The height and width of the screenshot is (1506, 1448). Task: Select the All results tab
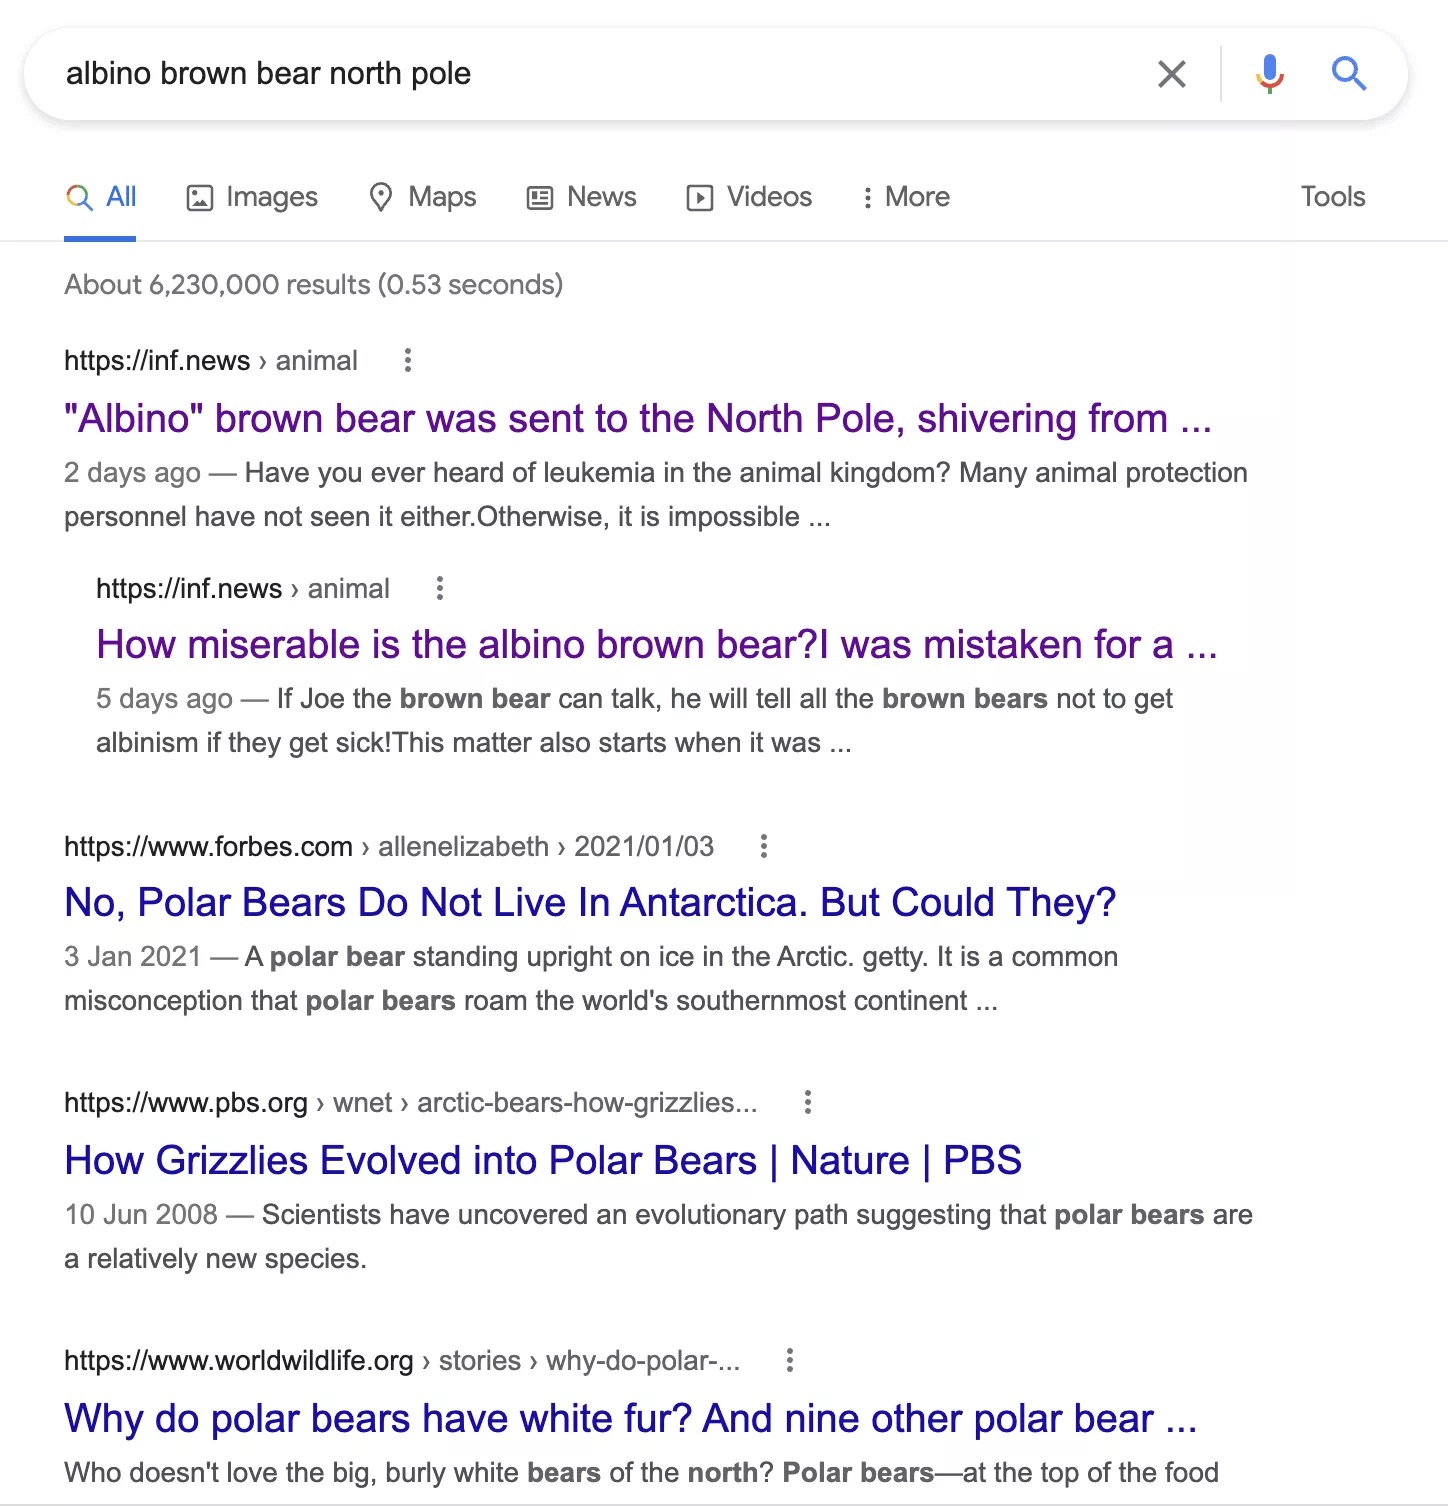(101, 197)
